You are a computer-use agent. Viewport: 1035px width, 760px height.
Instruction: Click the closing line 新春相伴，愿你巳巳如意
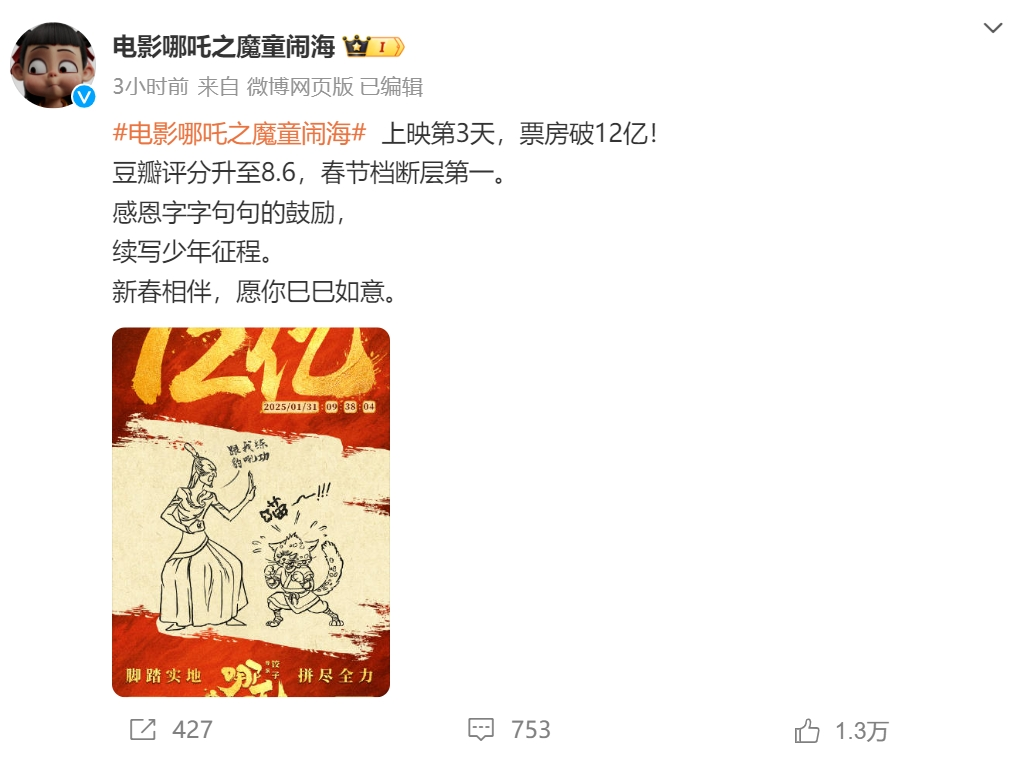(x=255, y=291)
